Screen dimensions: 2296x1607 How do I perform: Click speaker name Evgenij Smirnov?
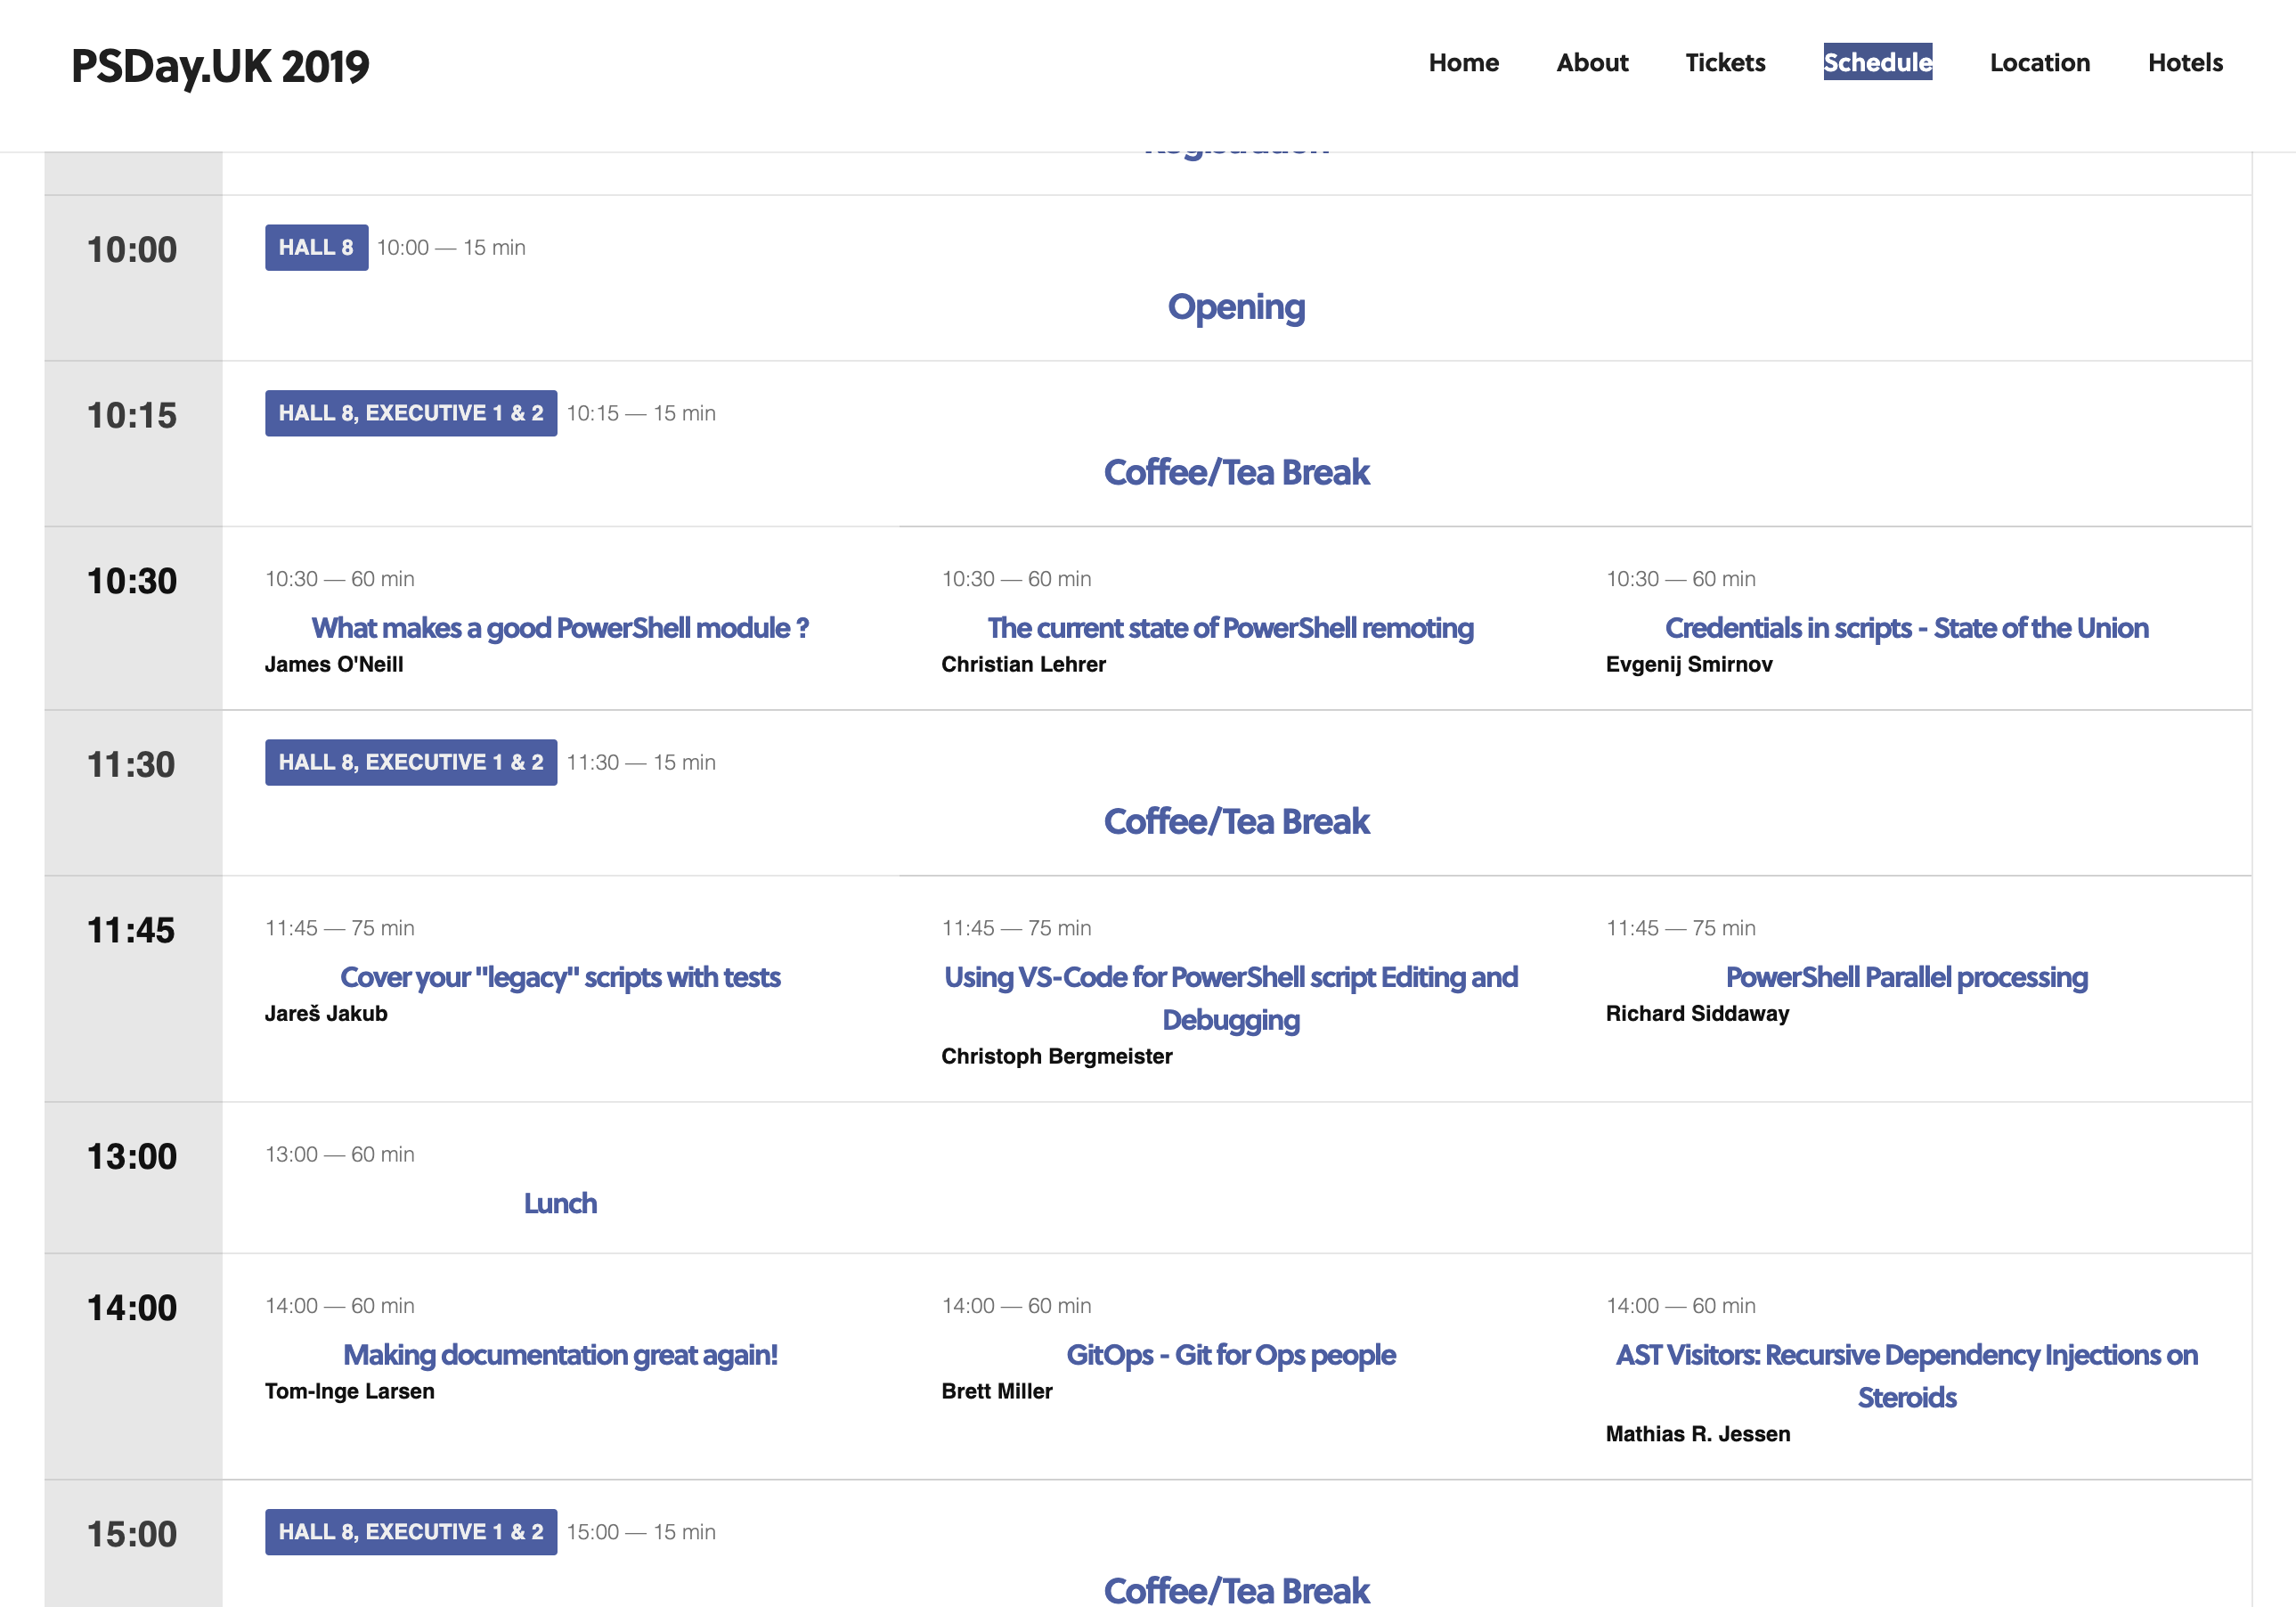(x=1689, y=664)
